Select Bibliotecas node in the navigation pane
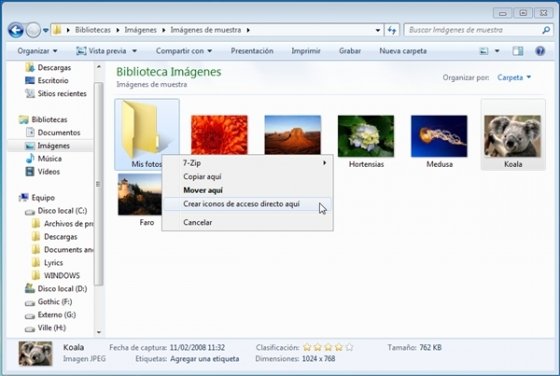 (x=43, y=120)
